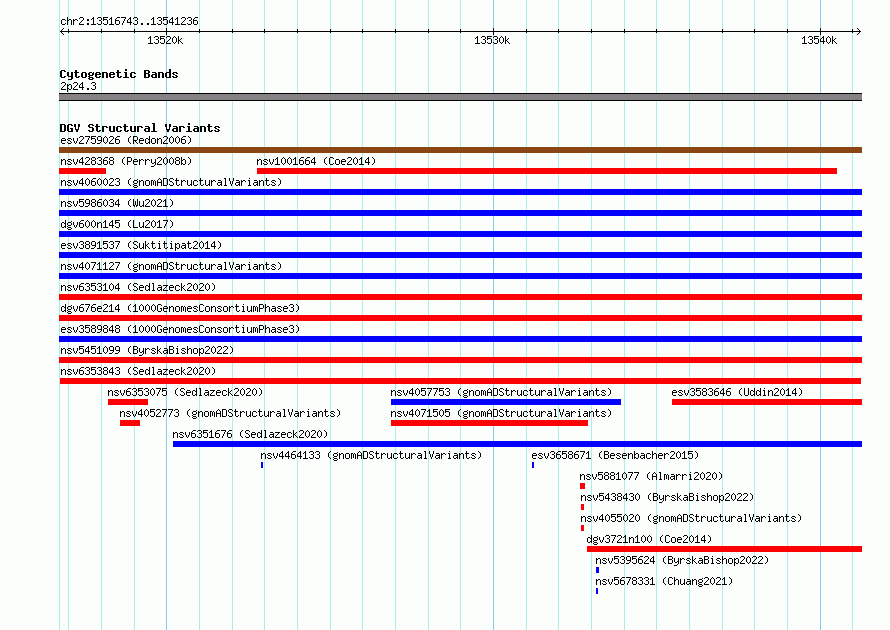Select the red esv3583646 variant bar

(x=767, y=402)
